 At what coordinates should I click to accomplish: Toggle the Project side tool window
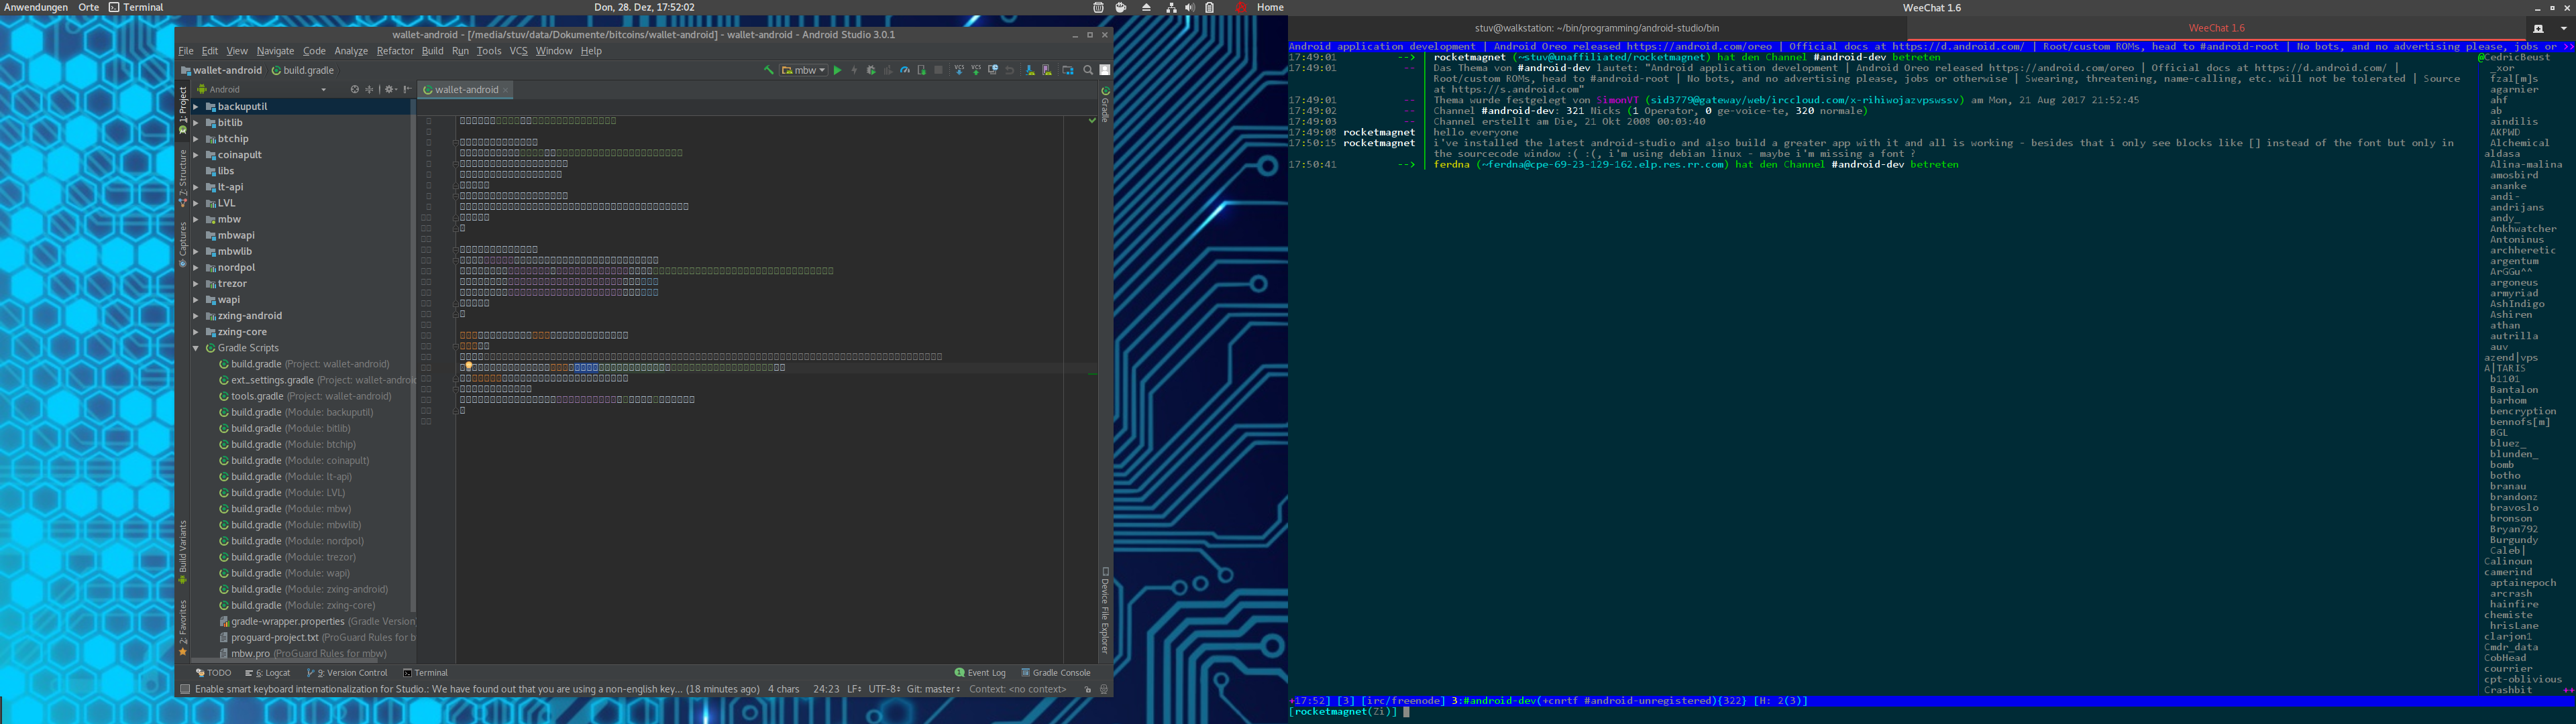(x=183, y=110)
